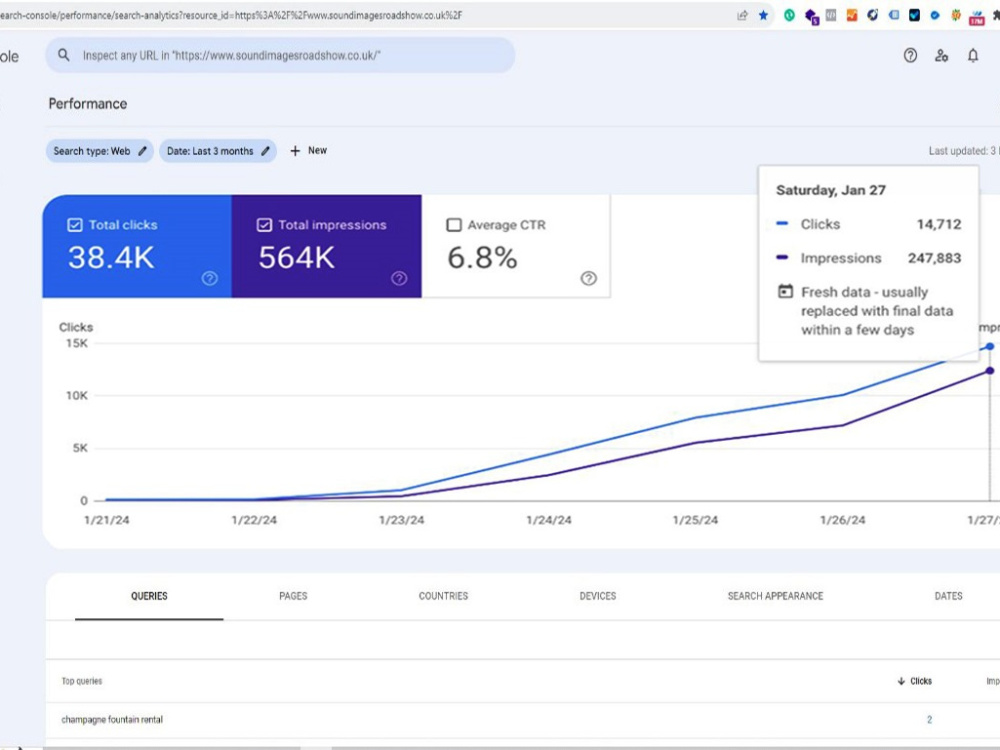Click the Date: Last 3 months chip

[218, 151]
